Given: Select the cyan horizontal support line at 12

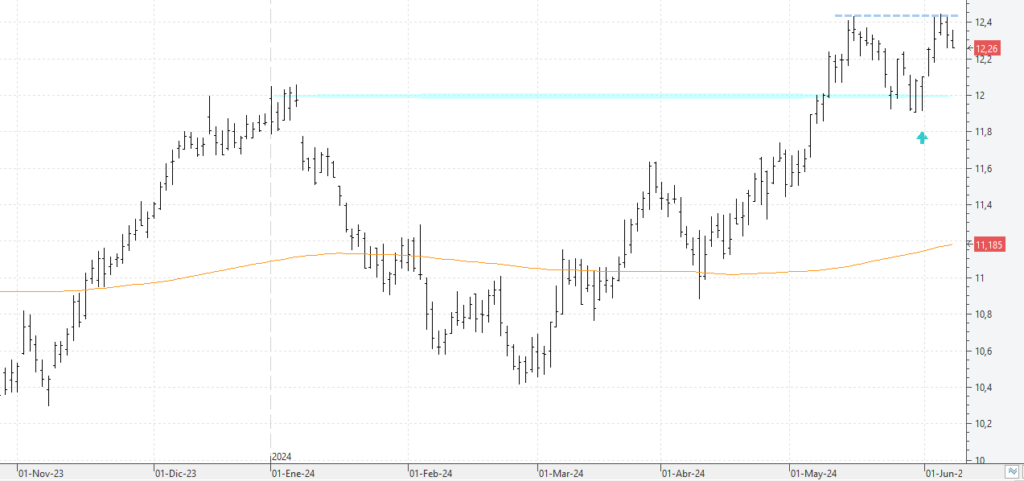Looking at the screenshot, I should coord(600,96).
